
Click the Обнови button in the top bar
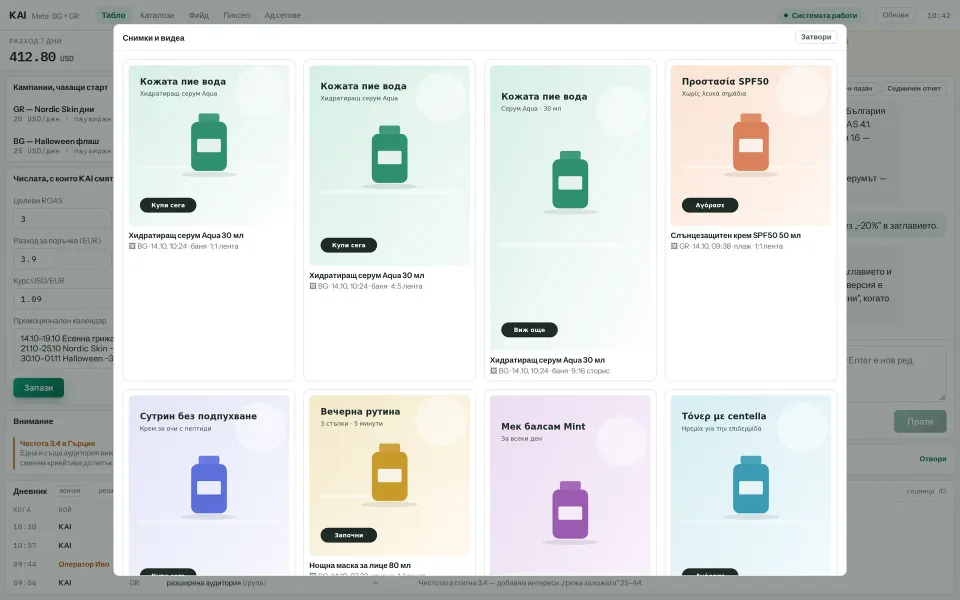click(x=895, y=15)
